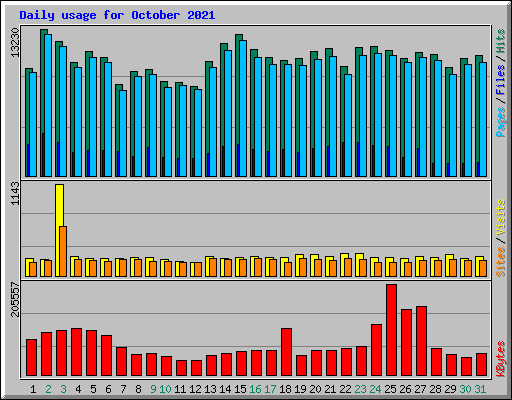512x400 pixels.
Task: Click the cyan Files bar for day 2
Action: click(x=48, y=105)
